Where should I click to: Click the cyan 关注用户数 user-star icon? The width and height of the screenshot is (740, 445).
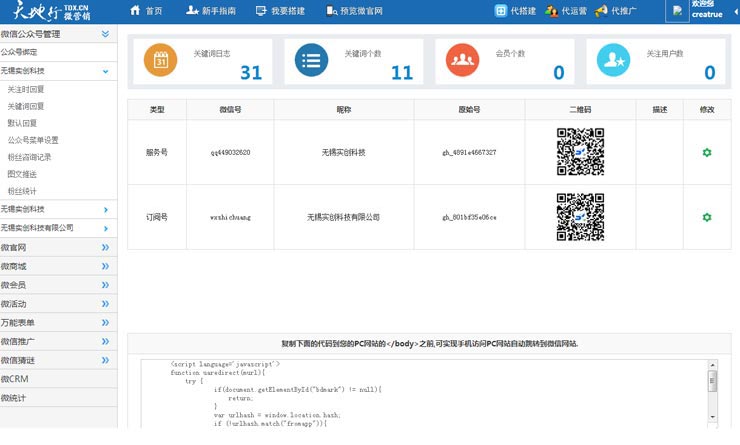click(612, 61)
